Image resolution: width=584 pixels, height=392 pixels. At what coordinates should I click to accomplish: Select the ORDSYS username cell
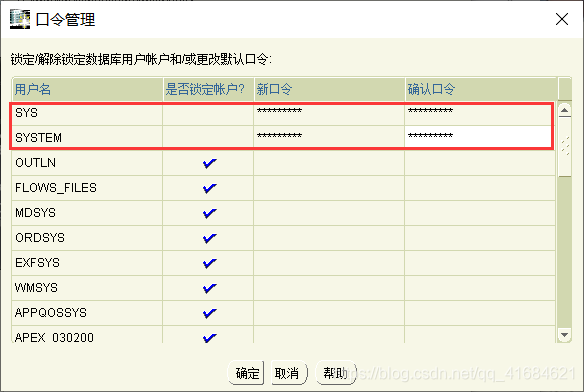(87, 238)
